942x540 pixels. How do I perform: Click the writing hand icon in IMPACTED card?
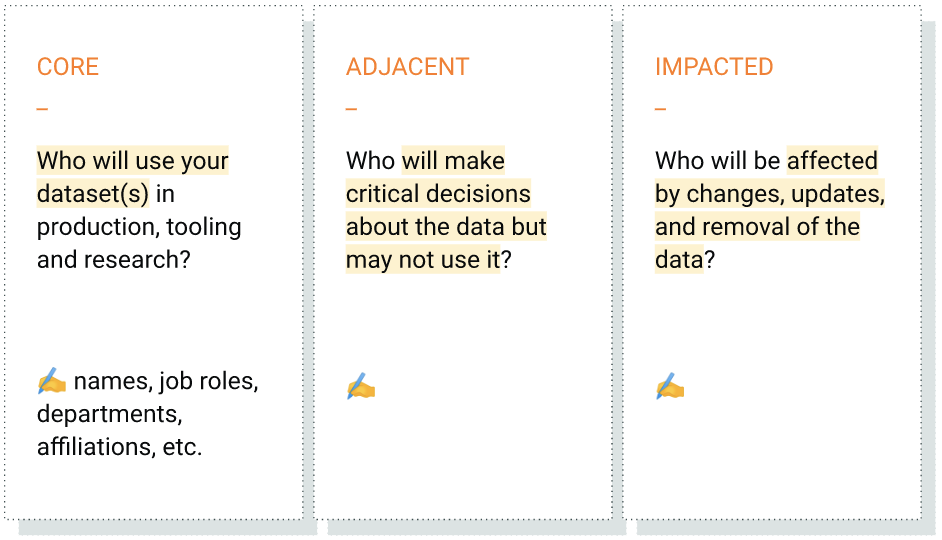tap(669, 387)
